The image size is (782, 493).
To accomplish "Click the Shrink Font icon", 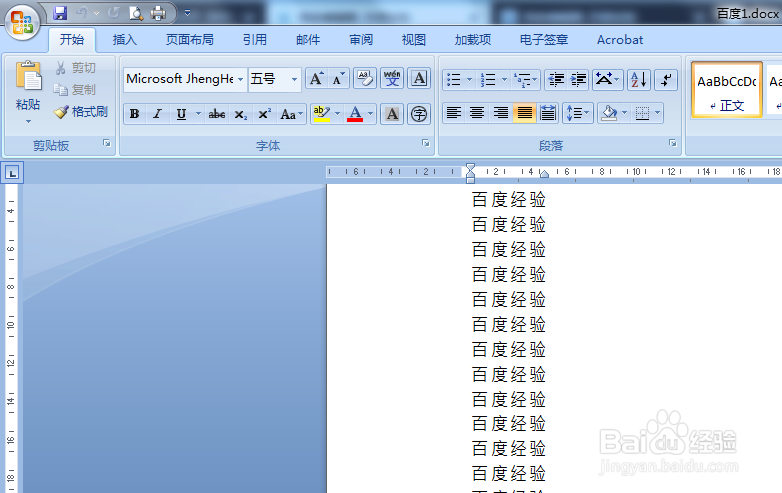I will [x=339, y=79].
